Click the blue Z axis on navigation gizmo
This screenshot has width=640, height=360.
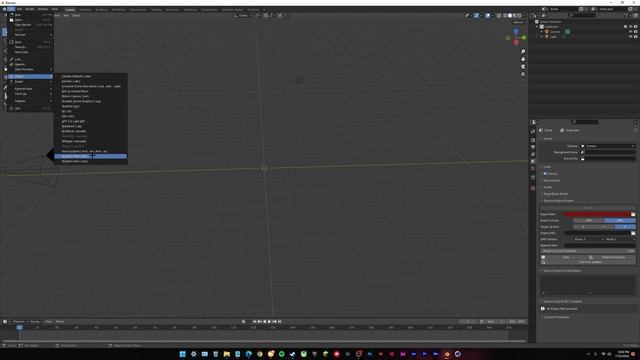click(x=516, y=31)
